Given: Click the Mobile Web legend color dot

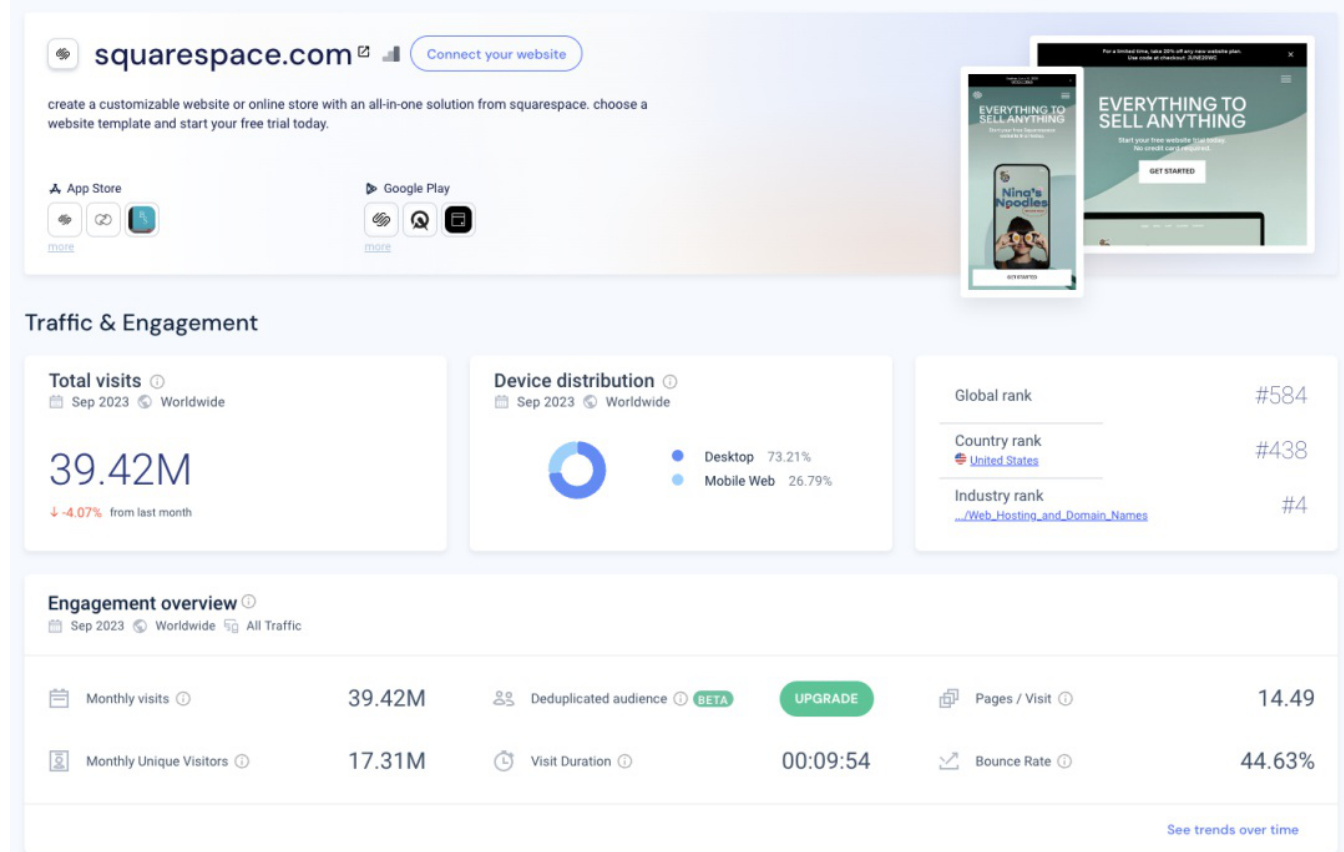Looking at the screenshot, I should [x=678, y=481].
